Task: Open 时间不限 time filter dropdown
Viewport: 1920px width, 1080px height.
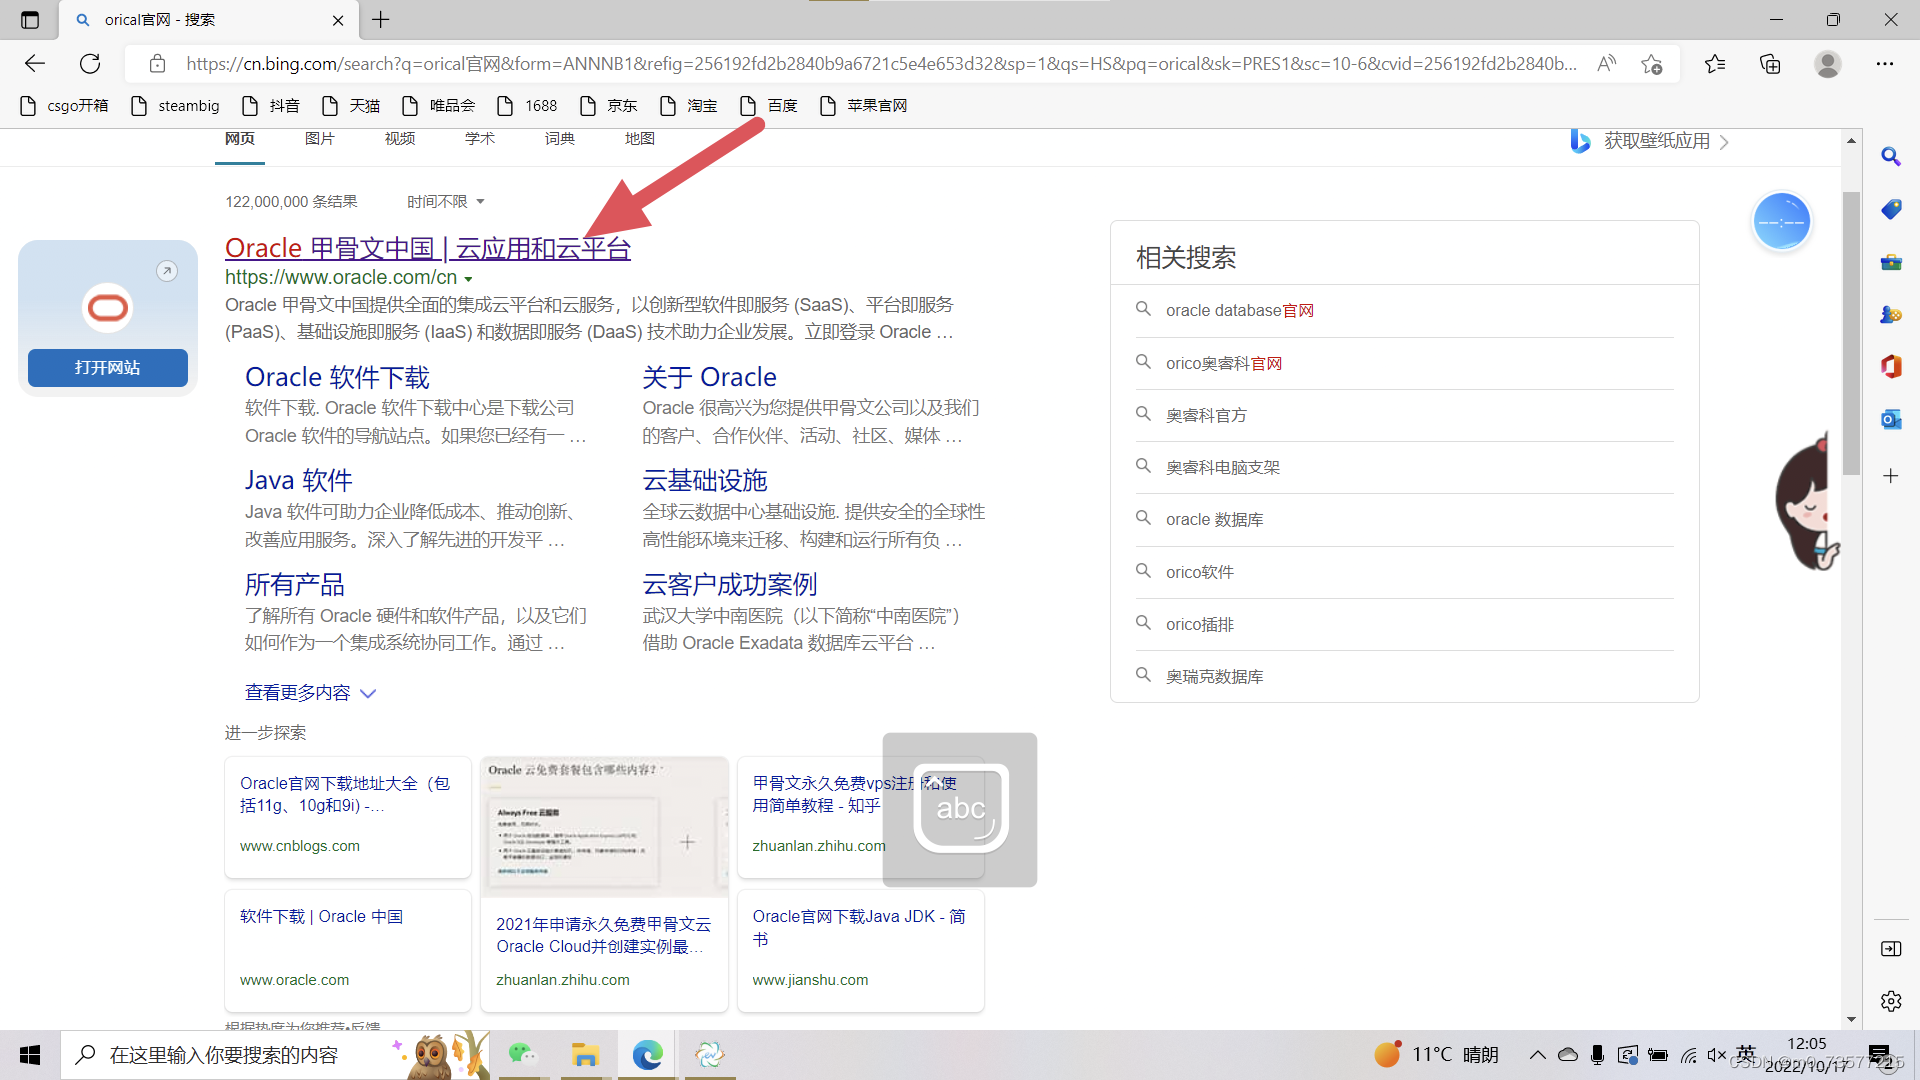Action: (x=446, y=202)
